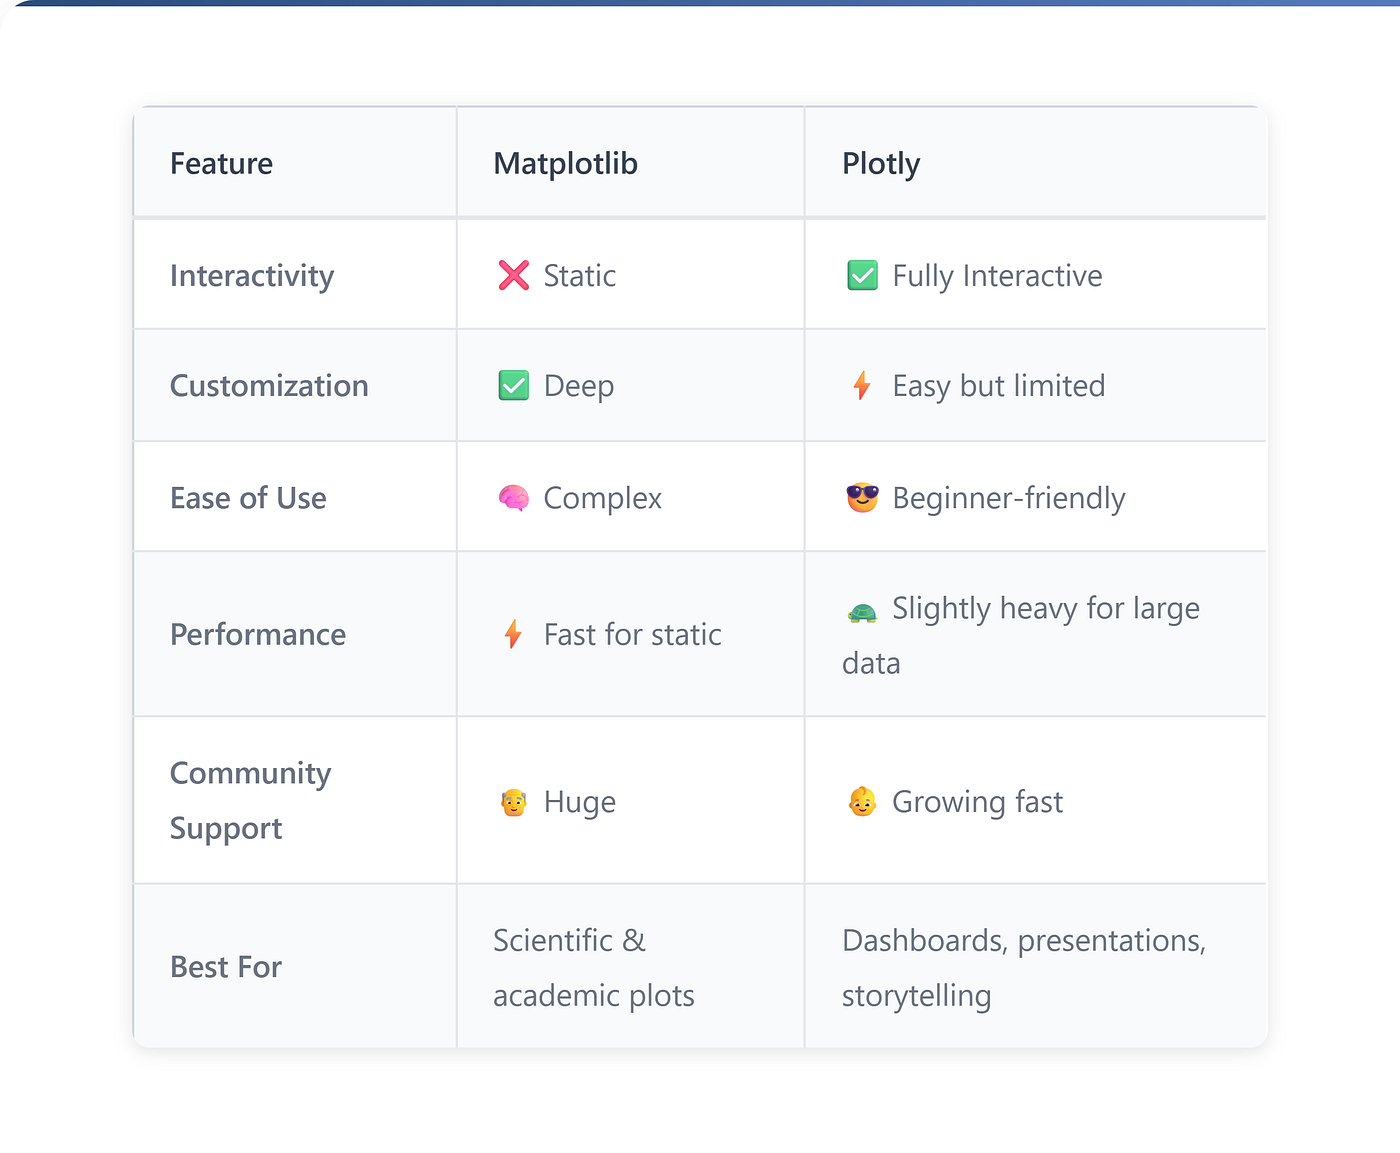Click the Interactivity row label

coord(252,276)
